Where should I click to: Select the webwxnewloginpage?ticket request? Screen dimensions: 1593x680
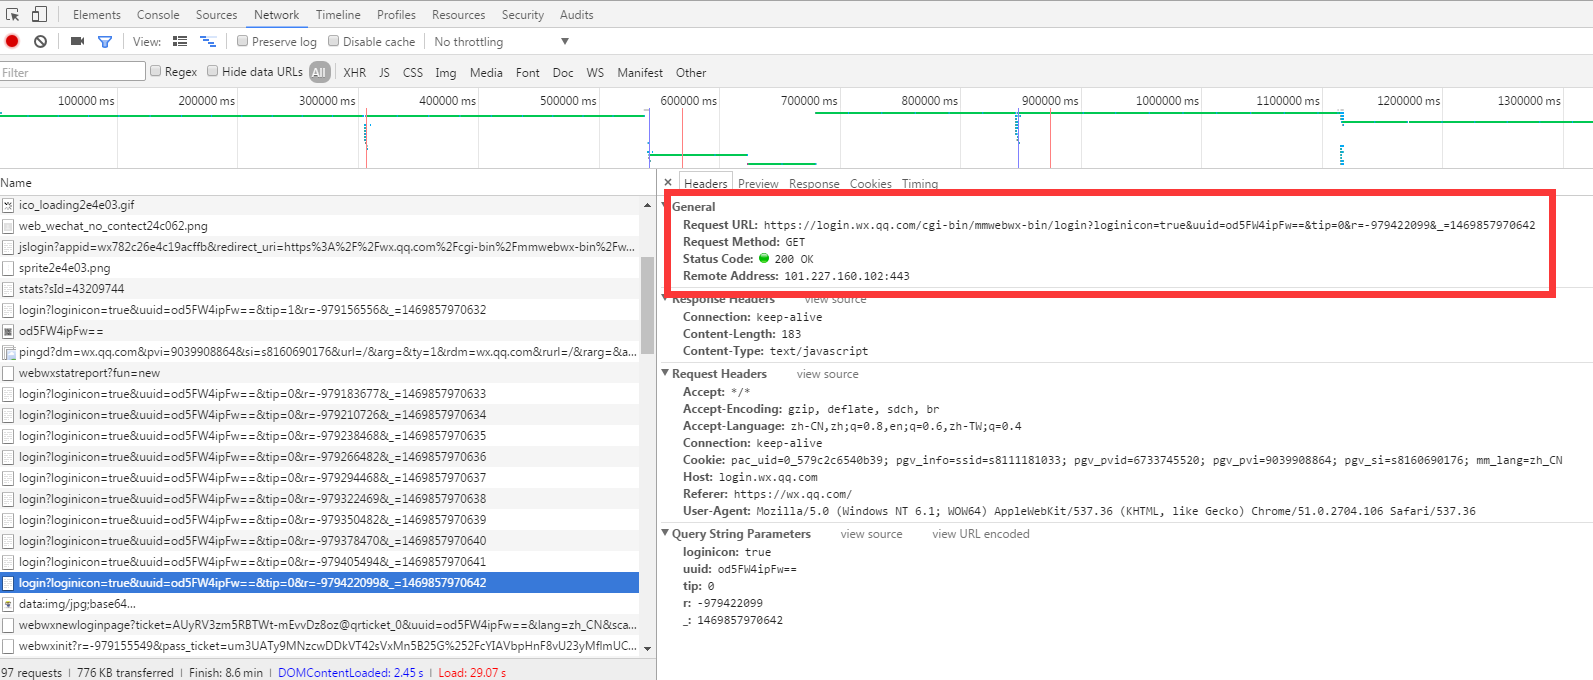click(319, 625)
